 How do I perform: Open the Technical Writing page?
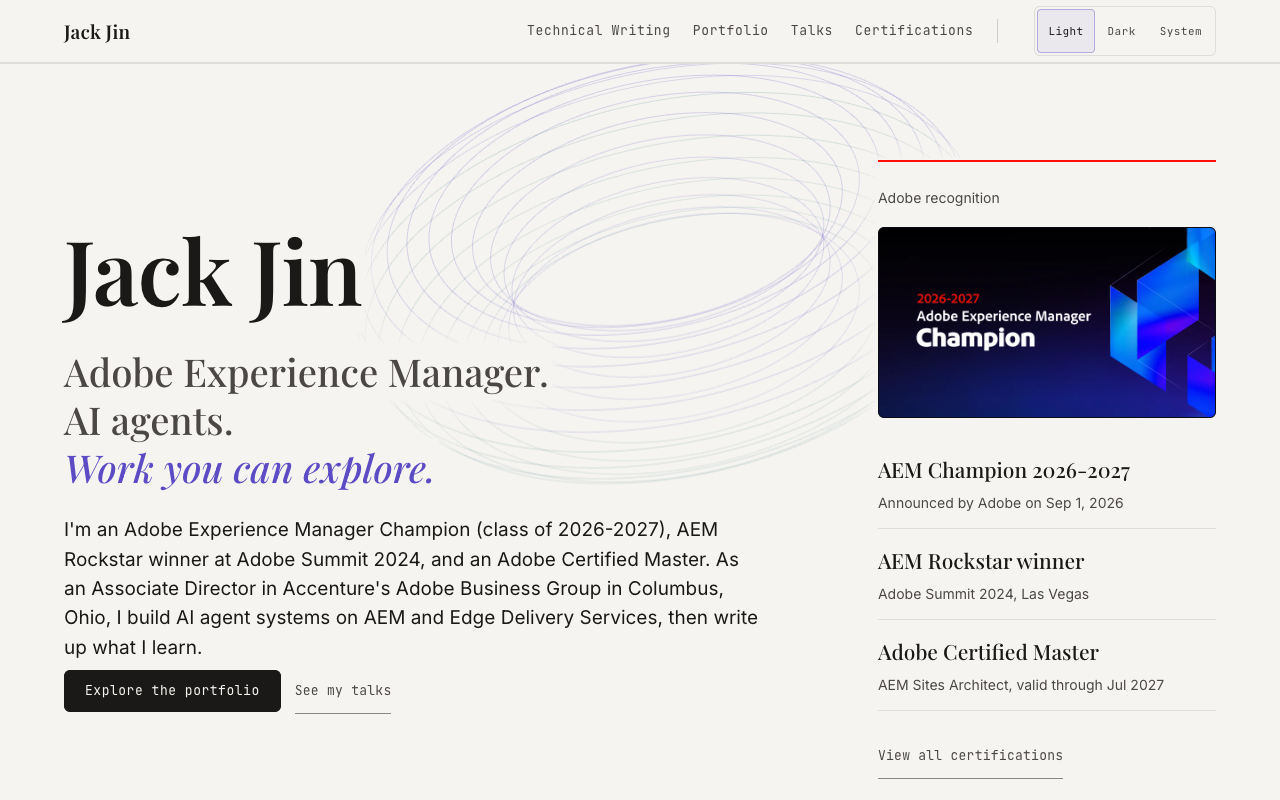[x=598, y=31]
